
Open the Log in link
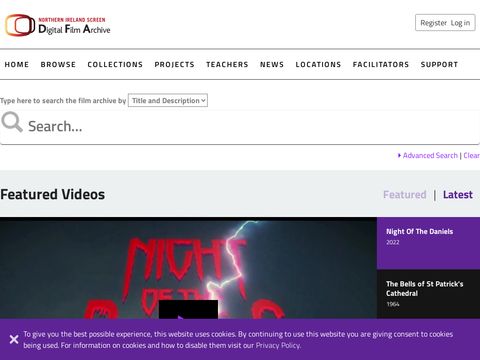[460, 23]
